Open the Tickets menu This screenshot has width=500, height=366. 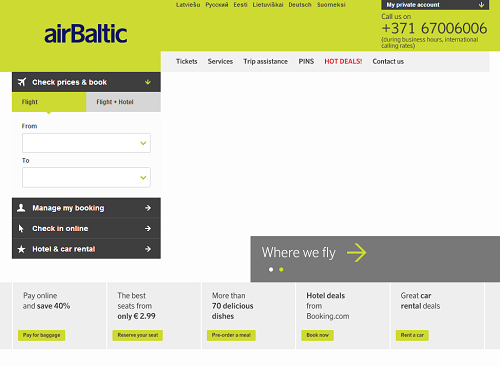(x=187, y=61)
